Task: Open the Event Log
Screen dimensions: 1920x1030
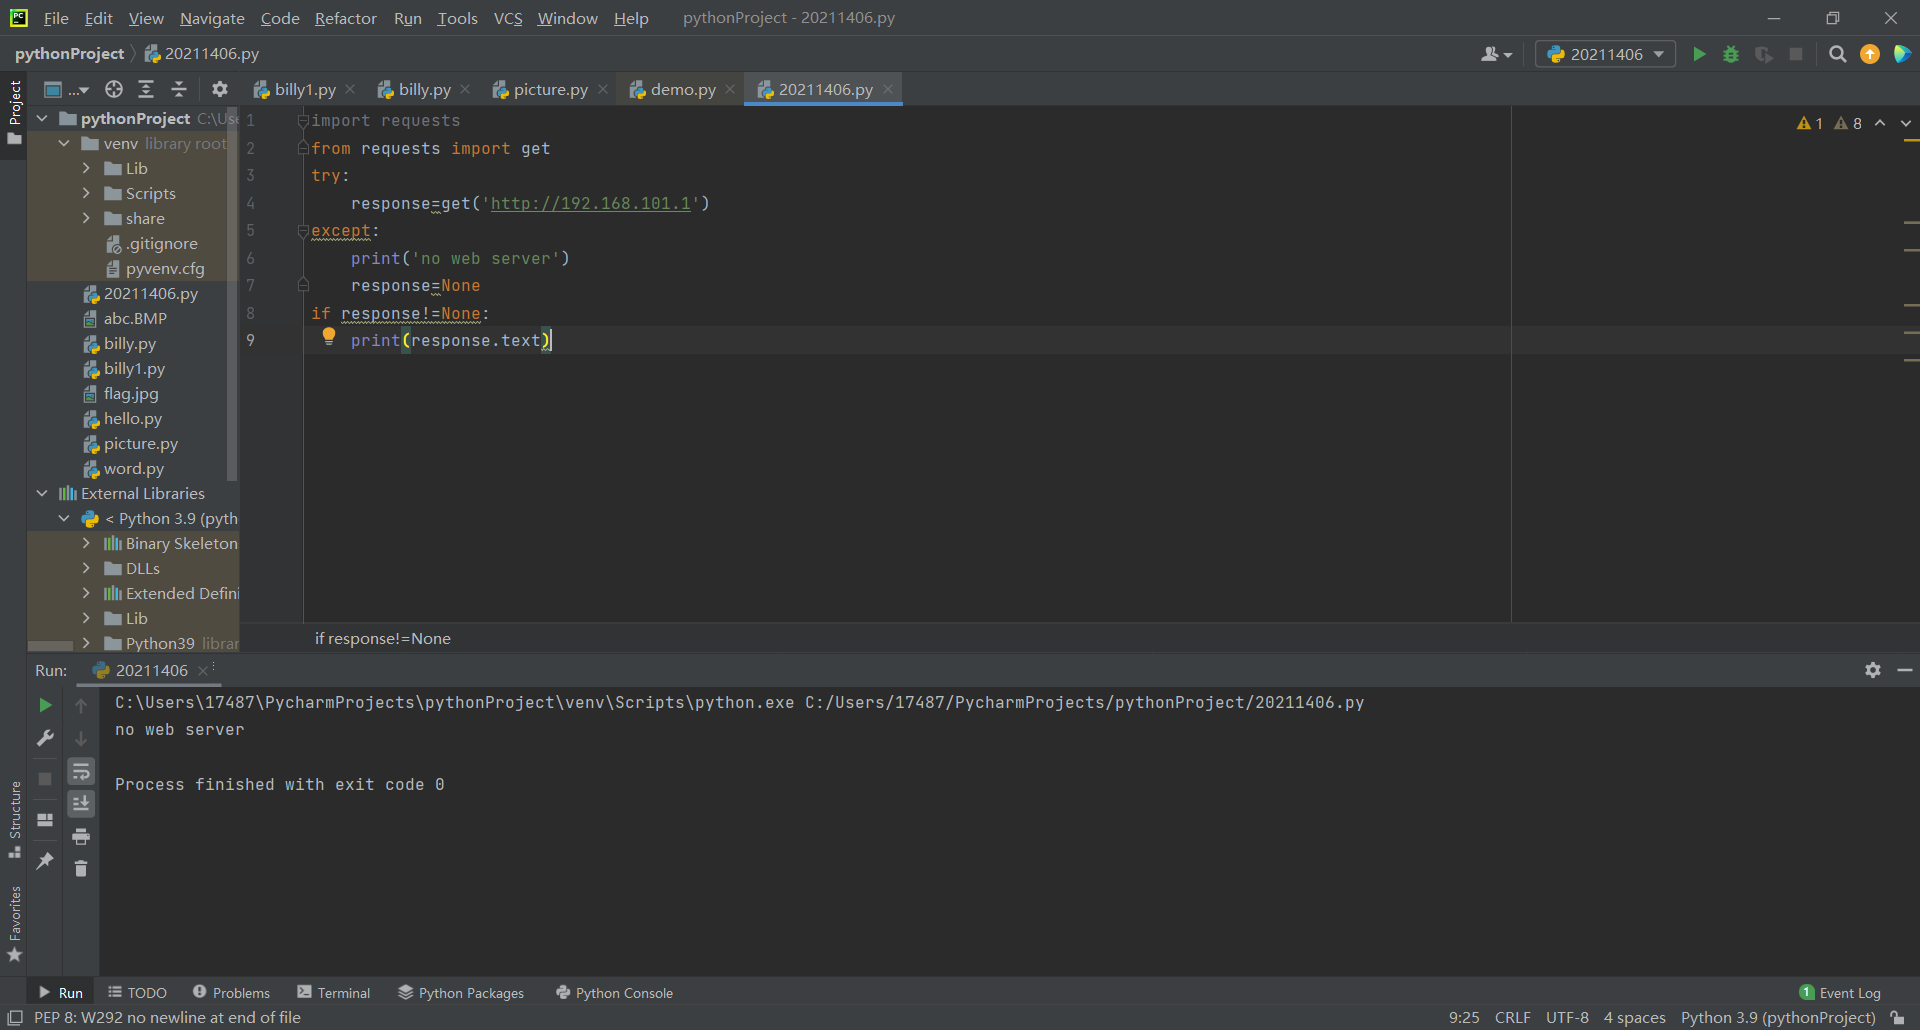Action: tap(1840, 992)
